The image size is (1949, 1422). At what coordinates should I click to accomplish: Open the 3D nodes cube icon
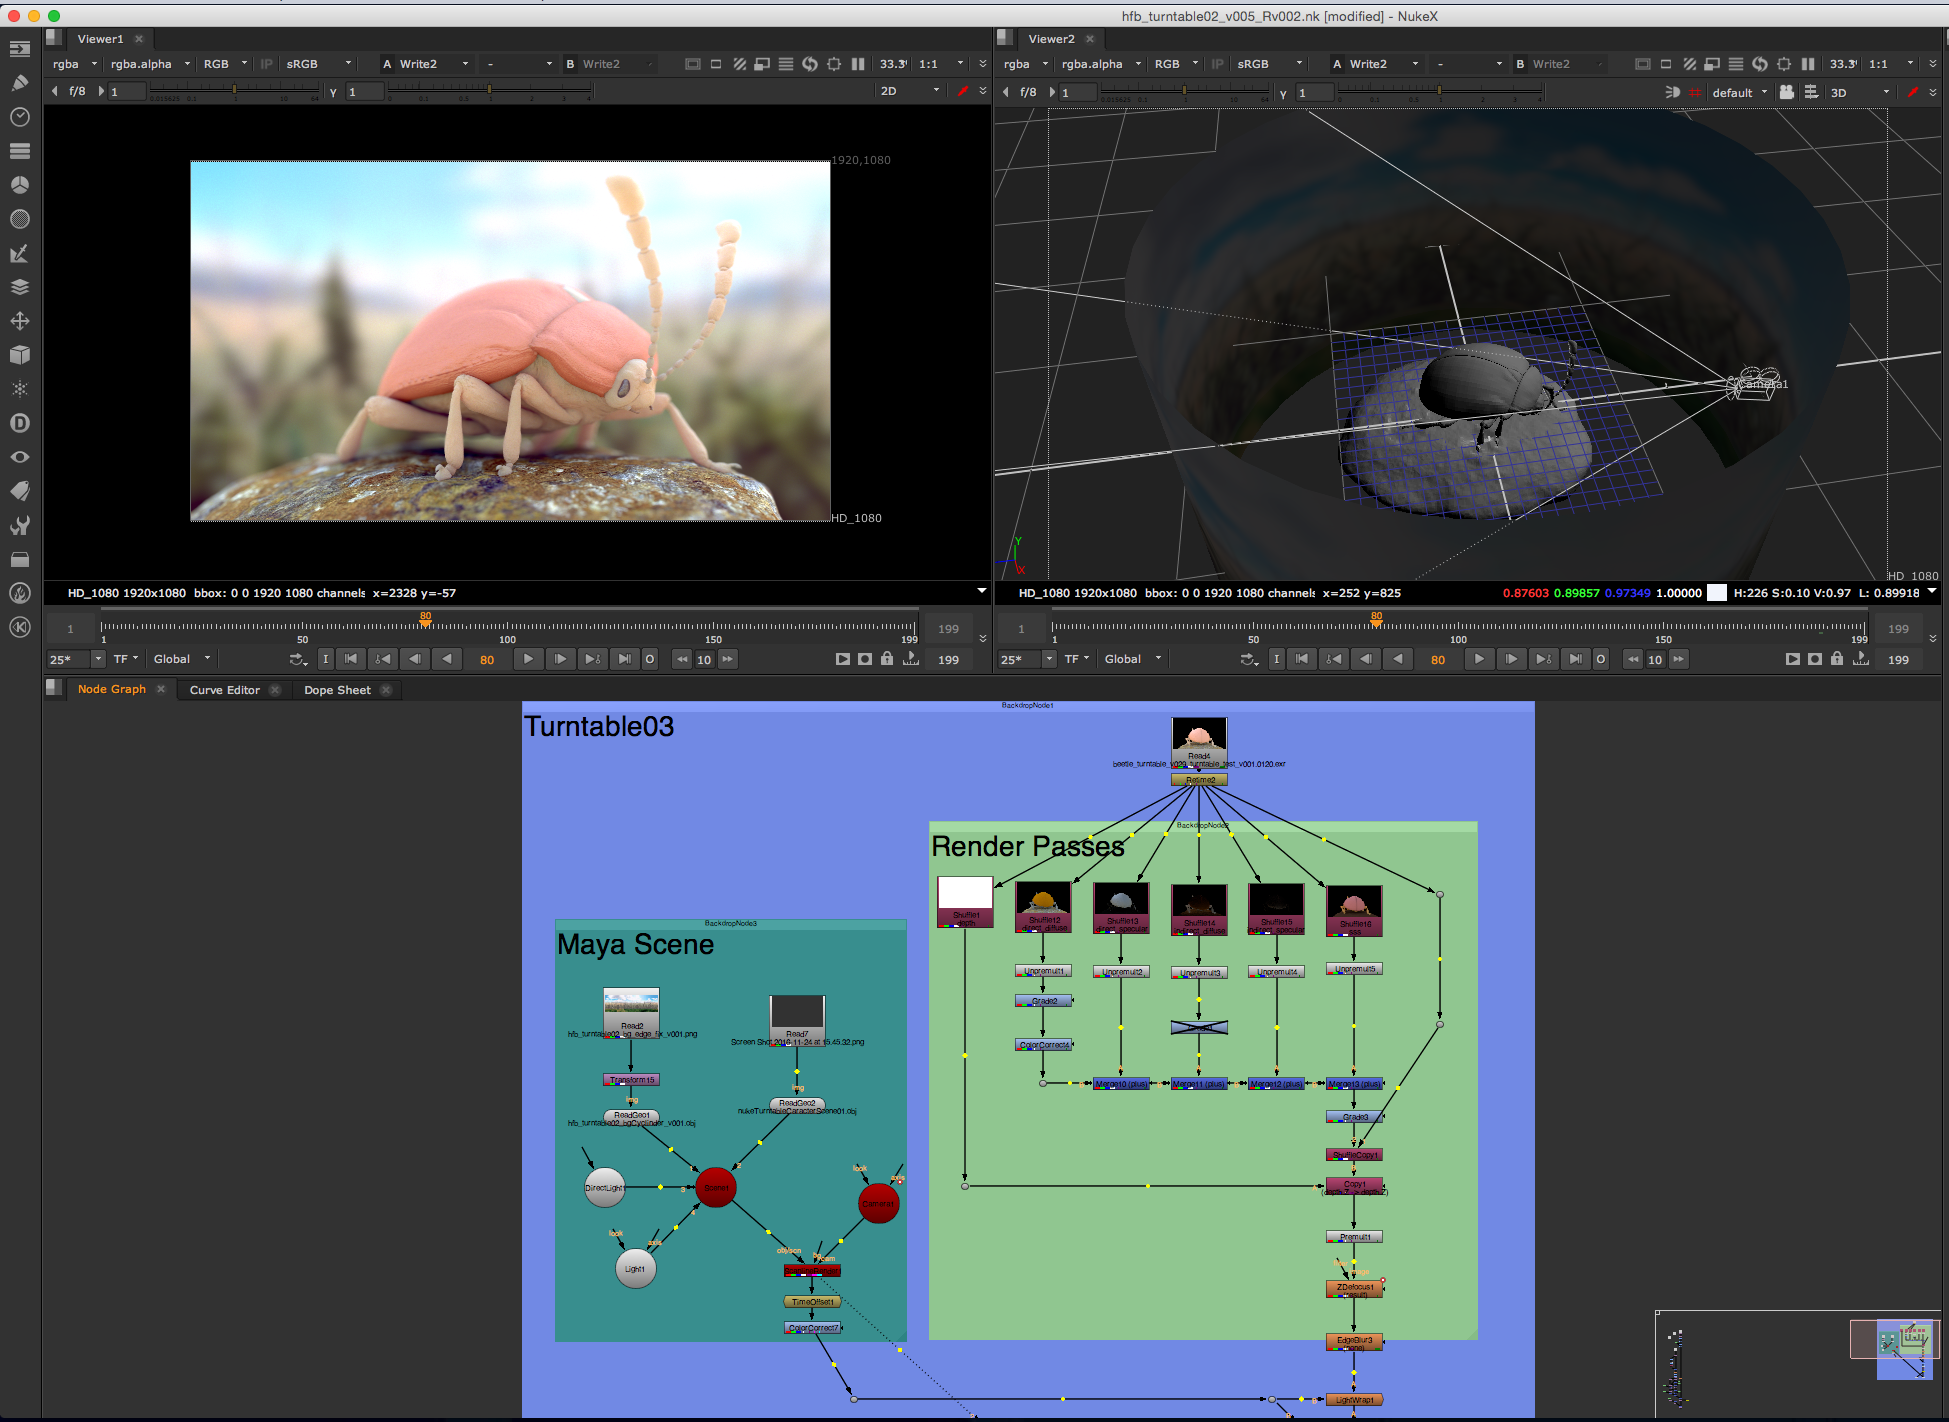click(x=20, y=355)
